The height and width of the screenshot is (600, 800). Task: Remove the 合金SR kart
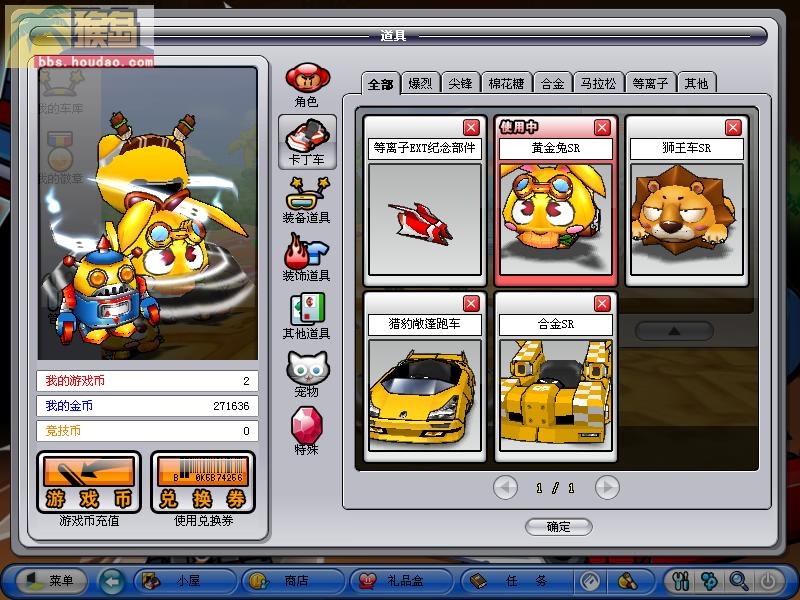coord(603,304)
